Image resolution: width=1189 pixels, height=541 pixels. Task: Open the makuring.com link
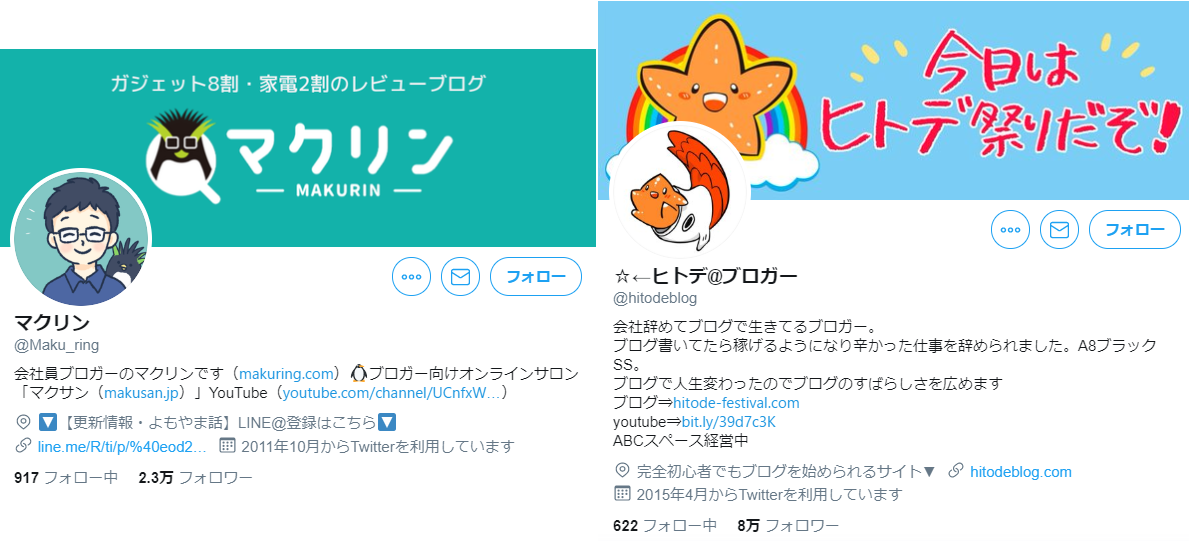coord(287,373)
